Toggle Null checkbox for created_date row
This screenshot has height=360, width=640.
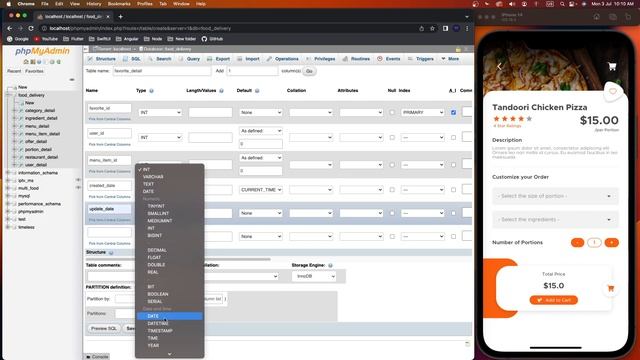(x=392, y=190)
